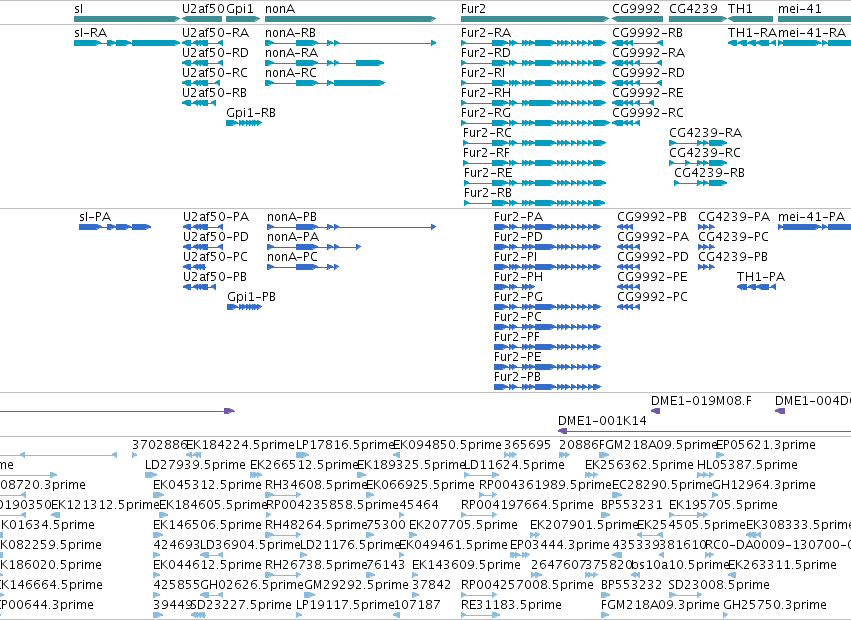The height and width of the screenshot is (620, 851).
Task: Select transcript Gpi1-RB
Action: (244, 123)
